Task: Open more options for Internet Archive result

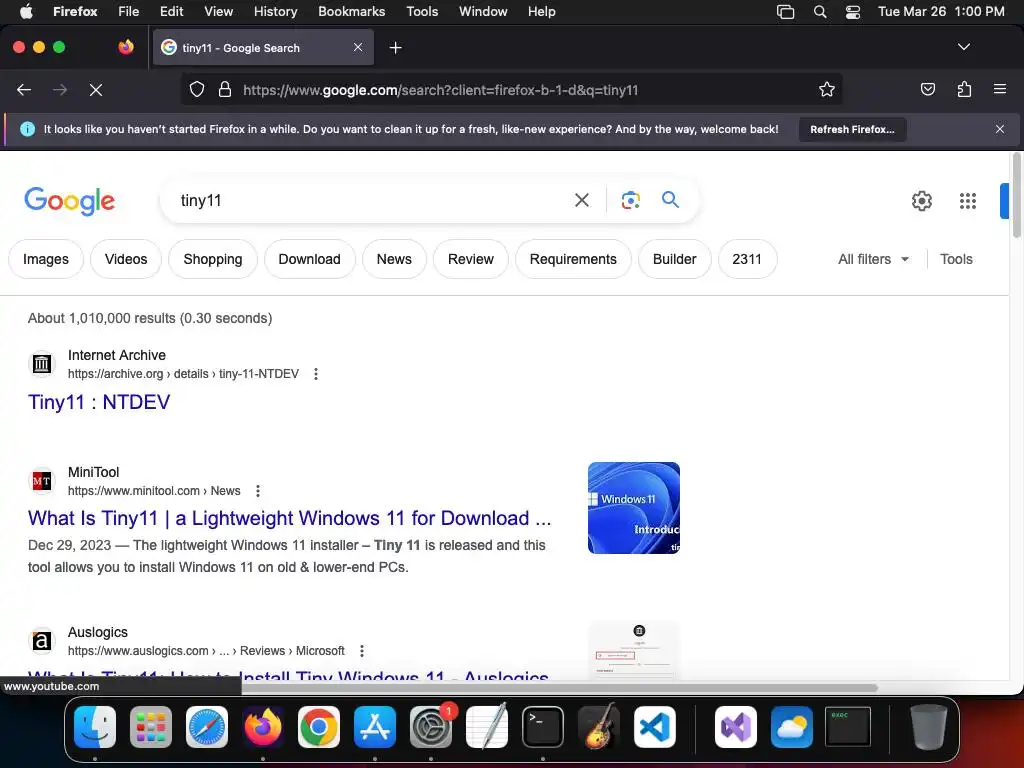Action: (316, 374)
